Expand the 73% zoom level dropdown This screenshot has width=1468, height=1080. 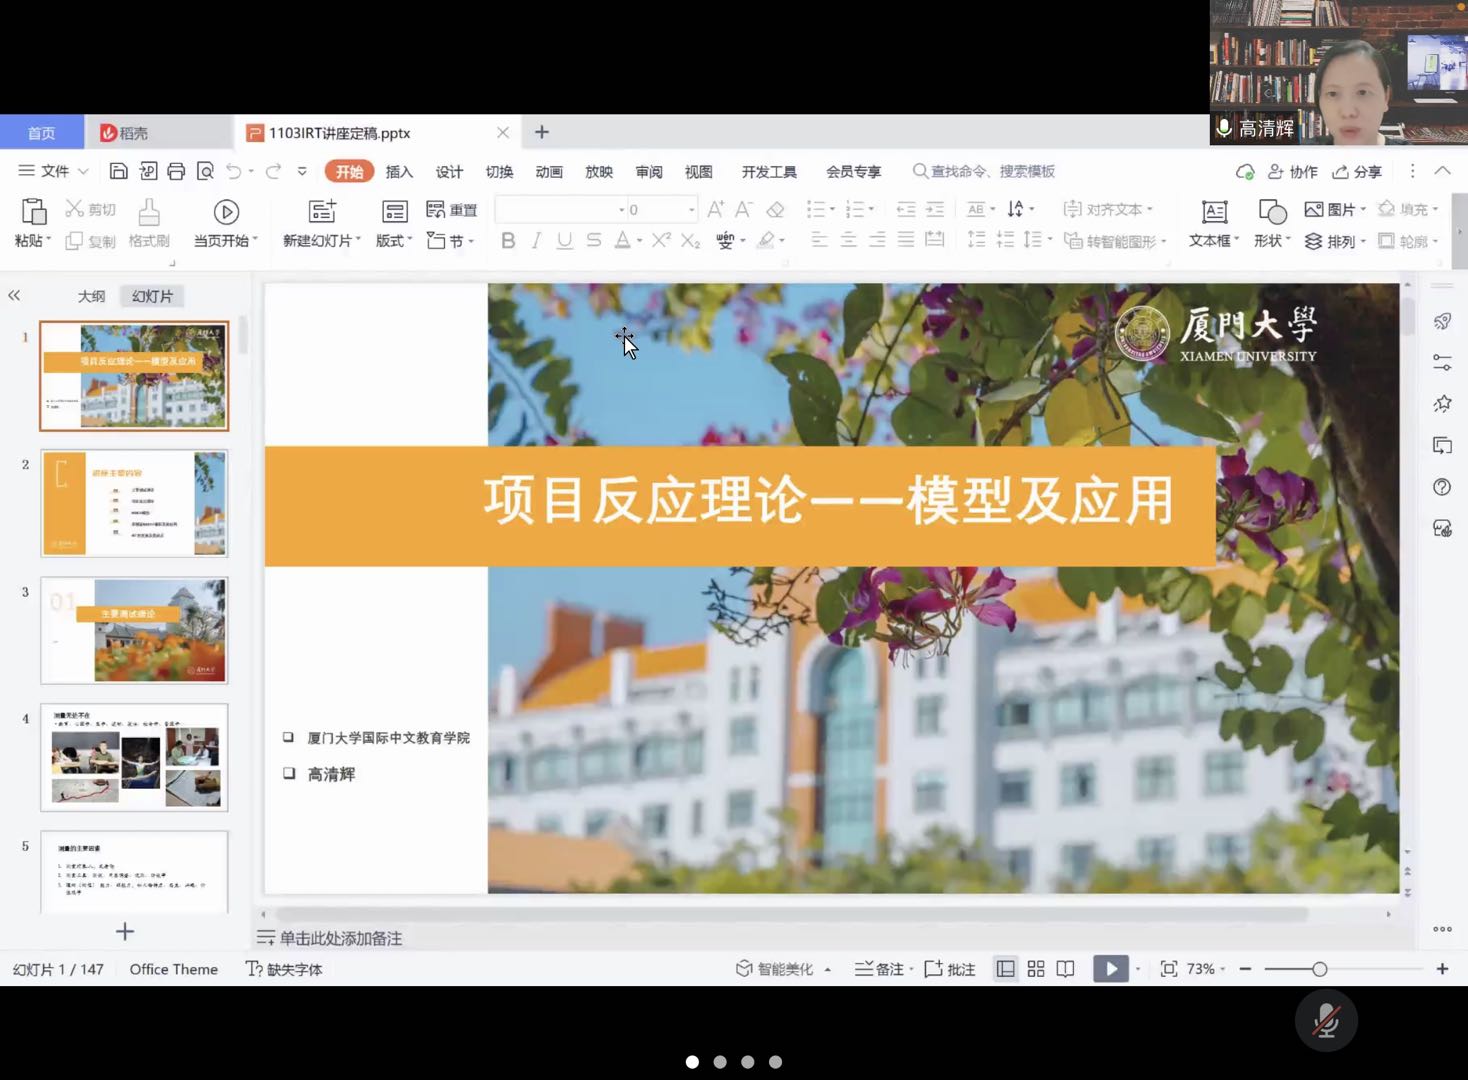pos(1206,969)
